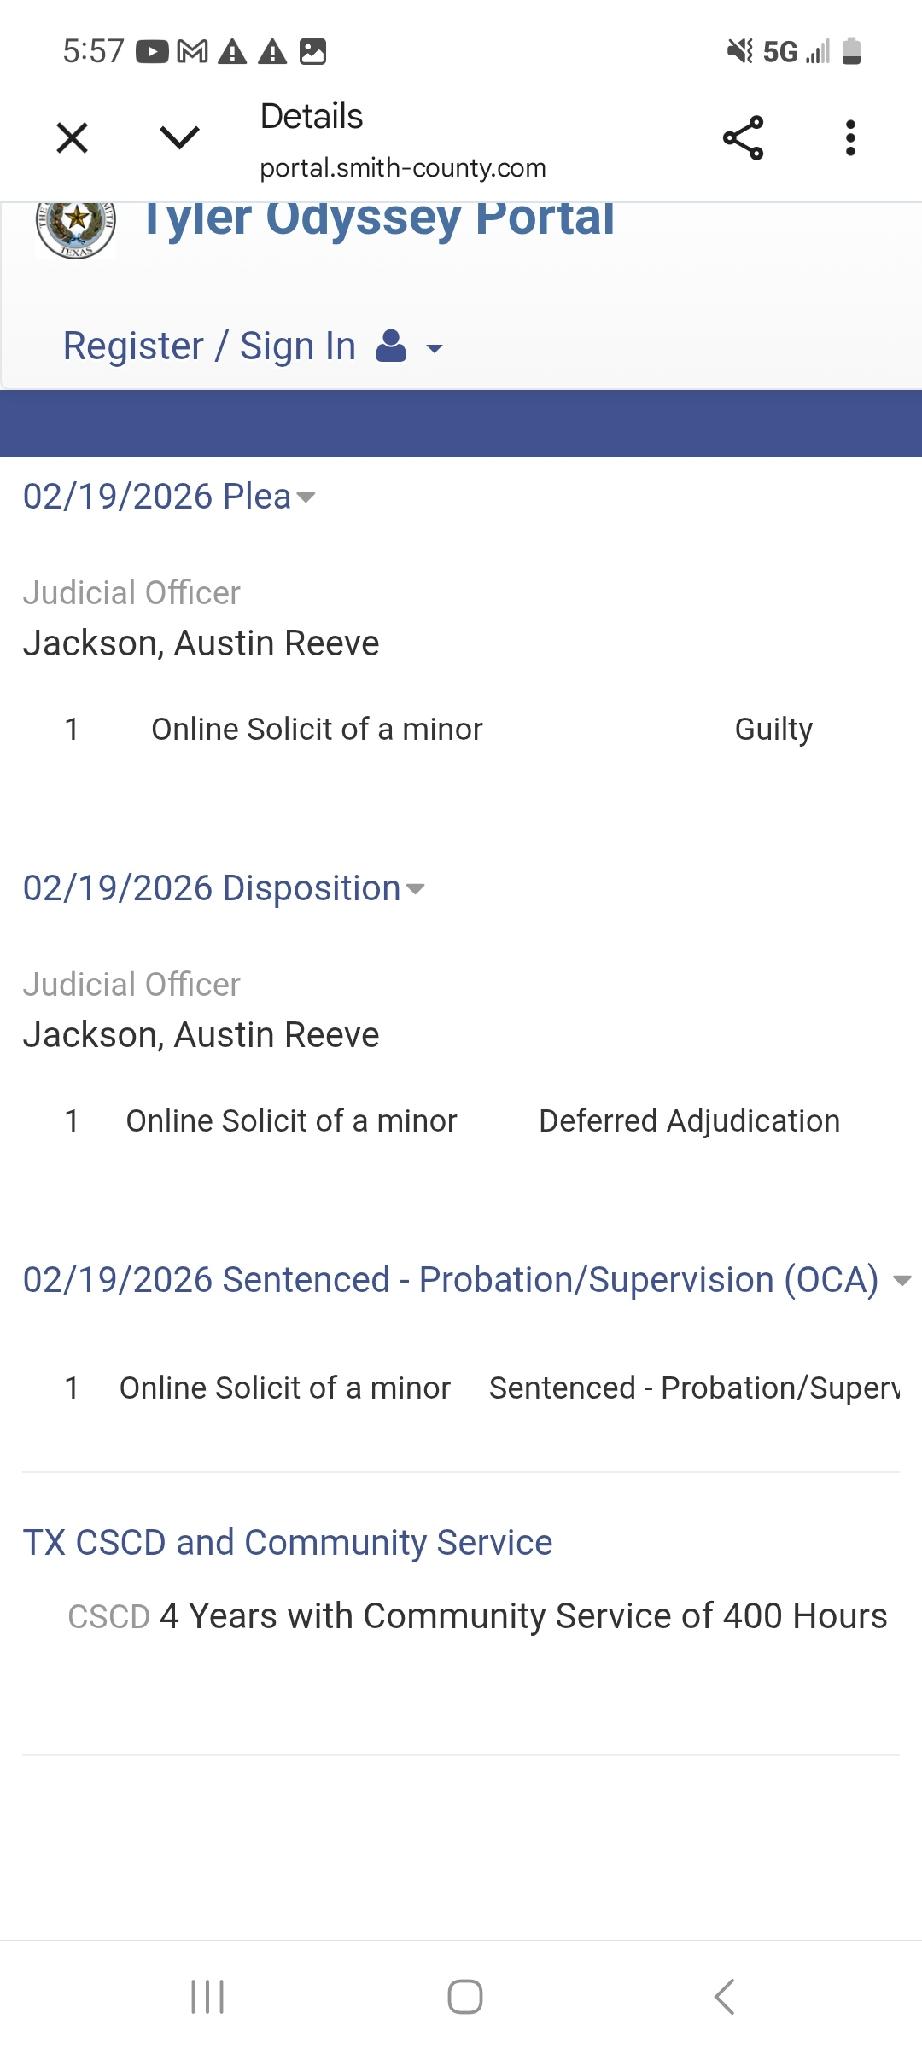Tap the YouTube notification icon

pyautogui.click(x=152, y=51)
